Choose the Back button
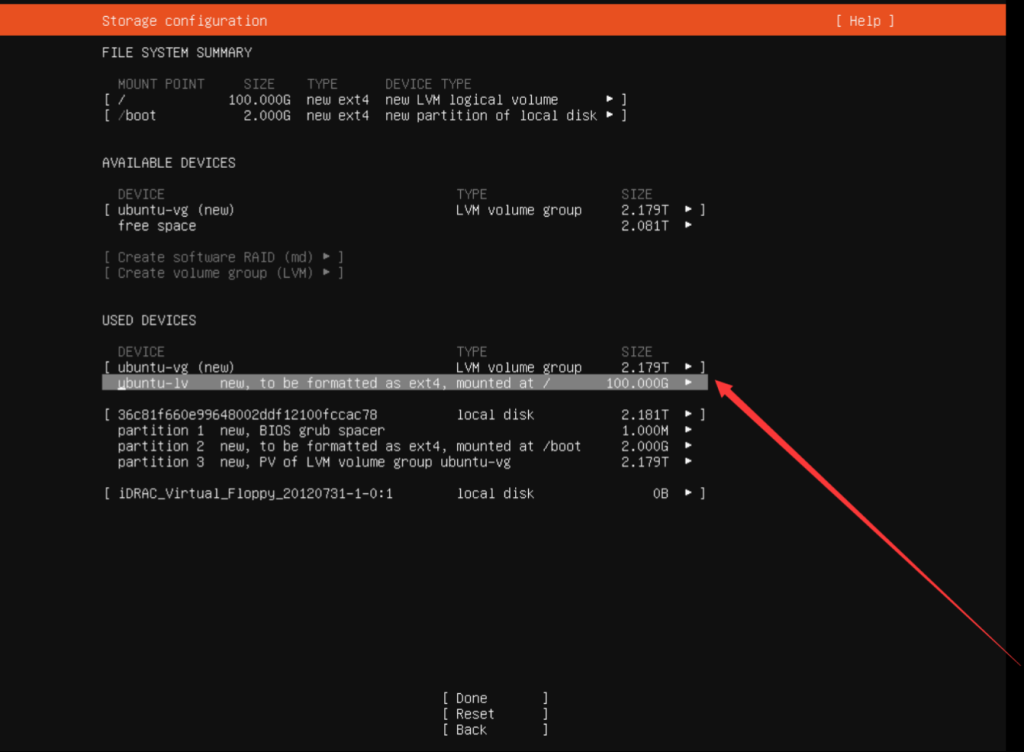This screenshot has width=1024, height=752. (x=495, y=730)
